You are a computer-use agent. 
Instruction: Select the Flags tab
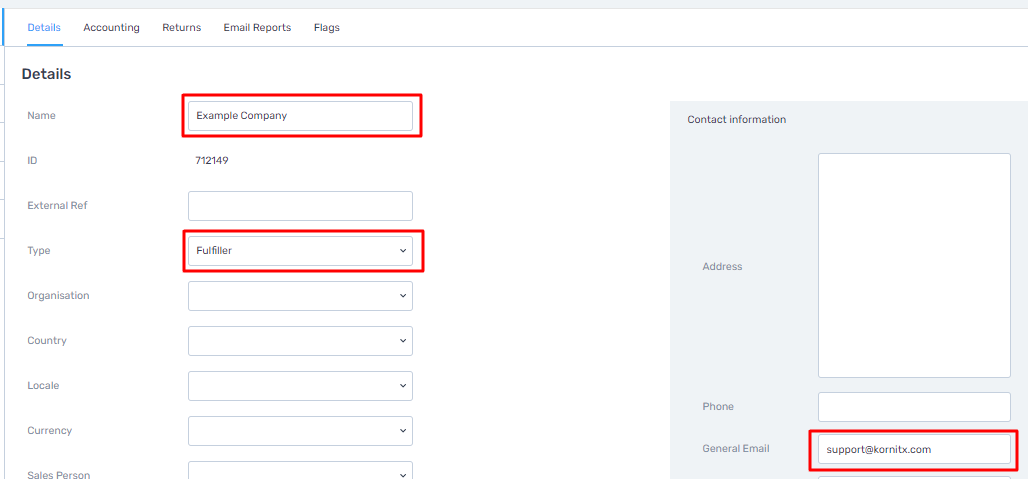pyautogui.click(x=326, y=28)
